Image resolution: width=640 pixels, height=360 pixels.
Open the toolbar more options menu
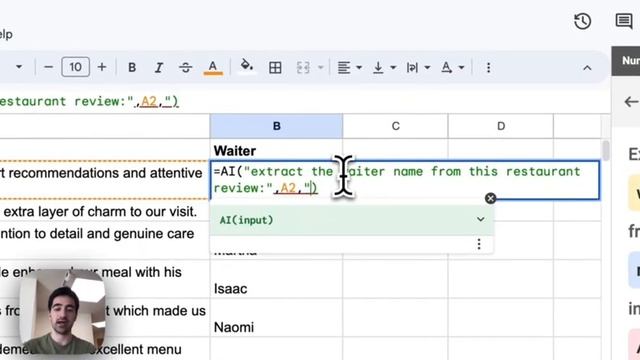click(489, 67)
